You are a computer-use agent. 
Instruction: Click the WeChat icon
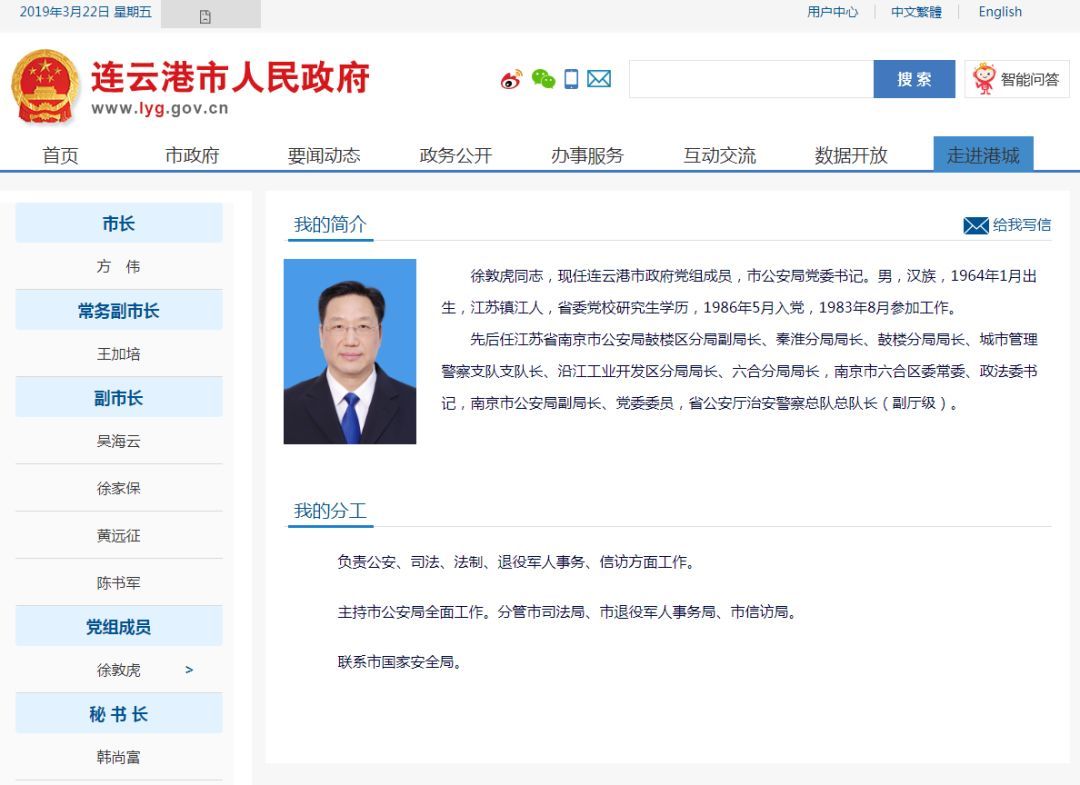coord(543,79)
